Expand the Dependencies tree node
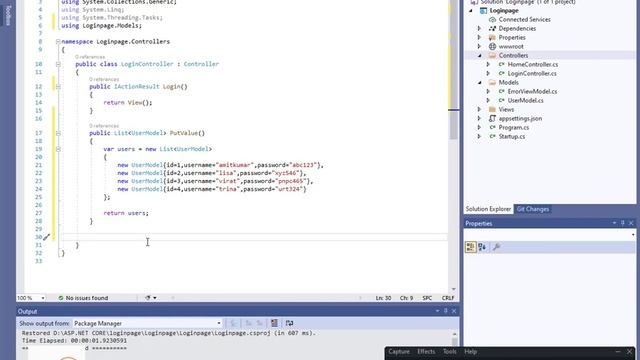The width and height of the screenshot is (640, 360). pos(480,29)
